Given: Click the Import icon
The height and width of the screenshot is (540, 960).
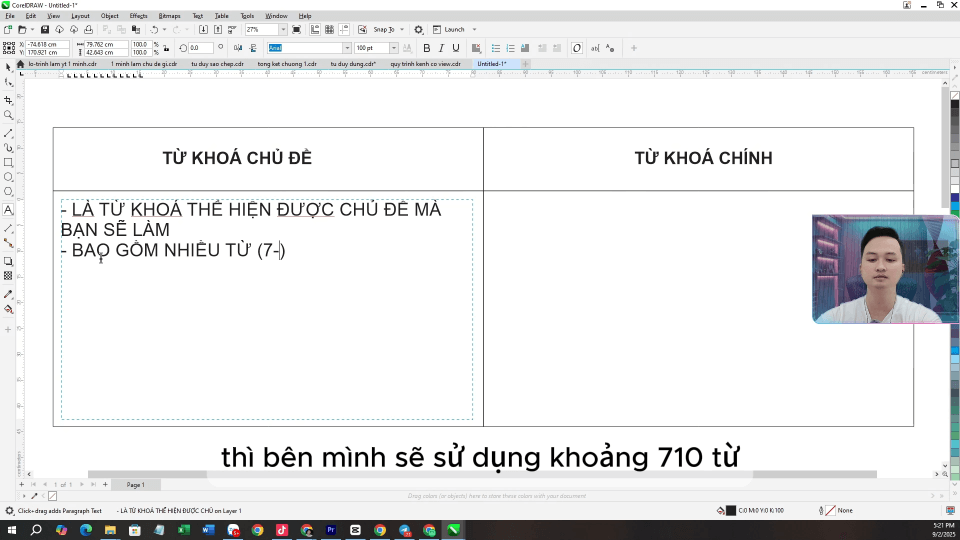Looking at the screenshot, I should pyautogui.click(x=203, y=29).
